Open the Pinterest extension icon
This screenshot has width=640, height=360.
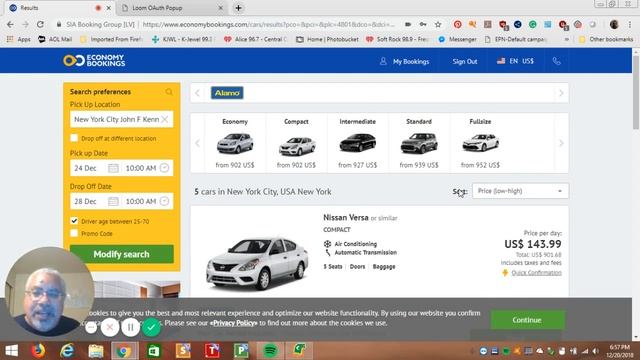(x=458, y=24)
